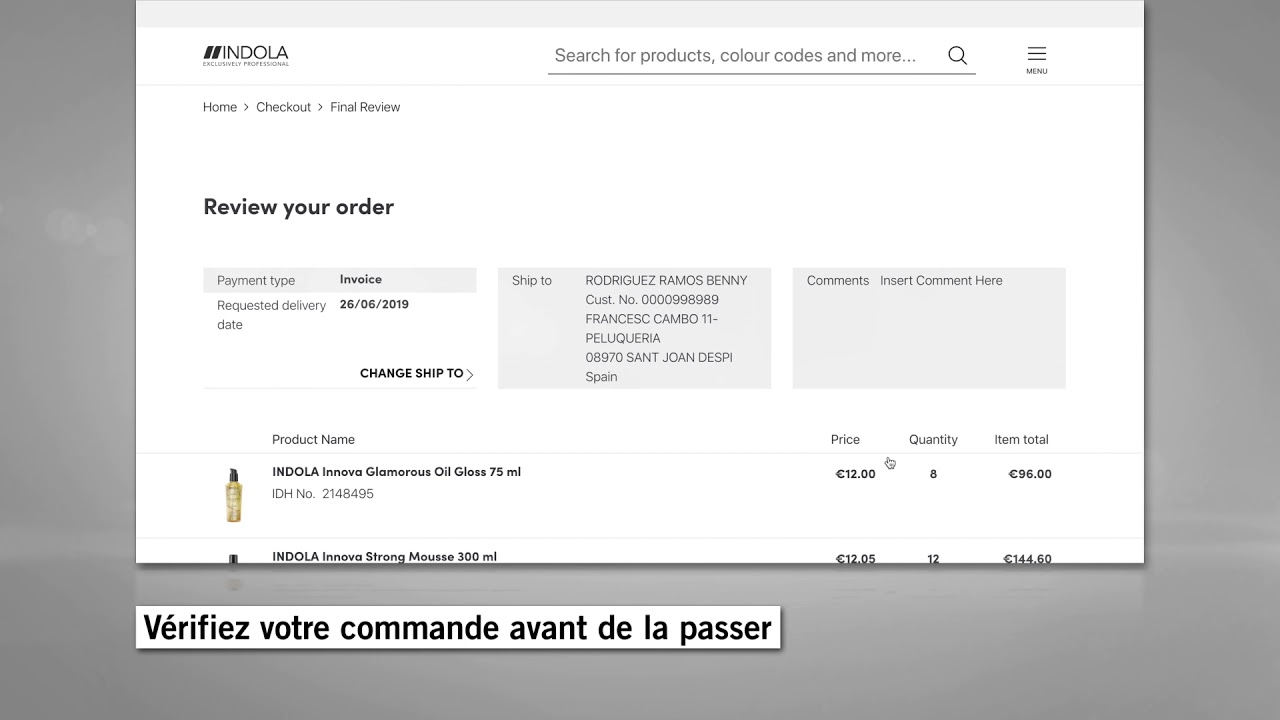Click the €96.00 item total

point(1029,474)
